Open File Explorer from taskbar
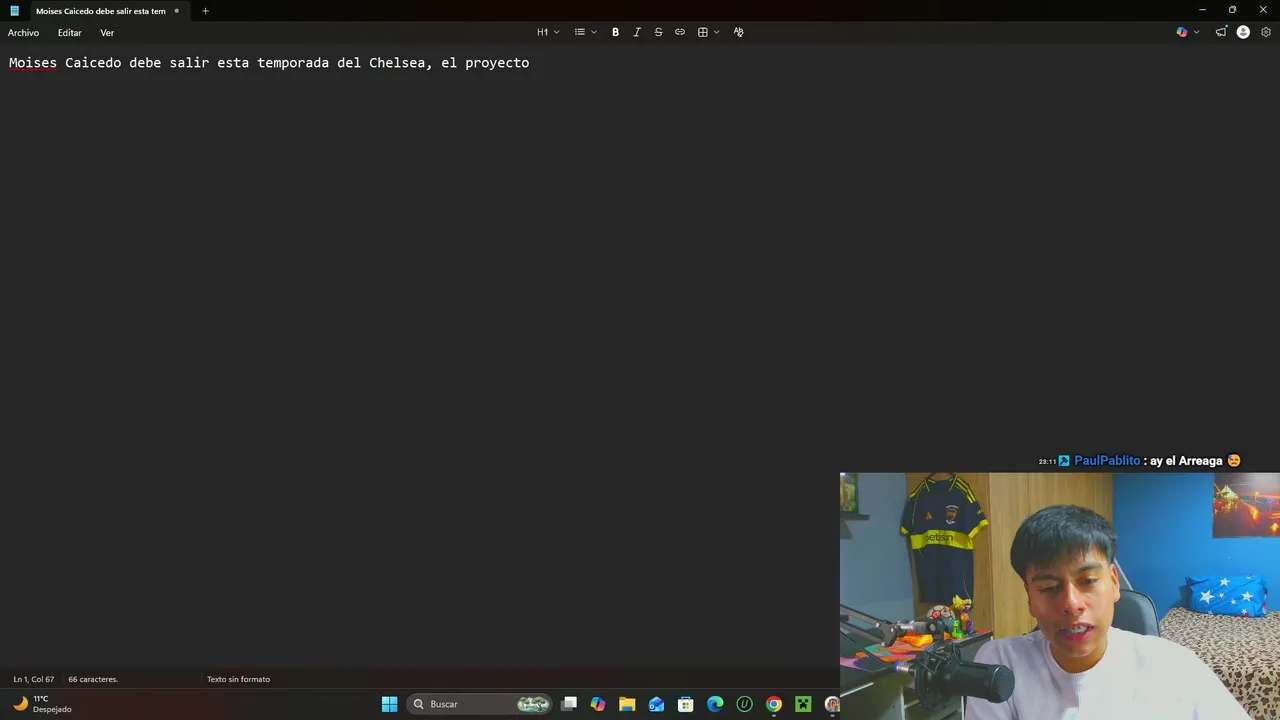The width and height of the screenshot is (1280, 720). tap(627, 704)
